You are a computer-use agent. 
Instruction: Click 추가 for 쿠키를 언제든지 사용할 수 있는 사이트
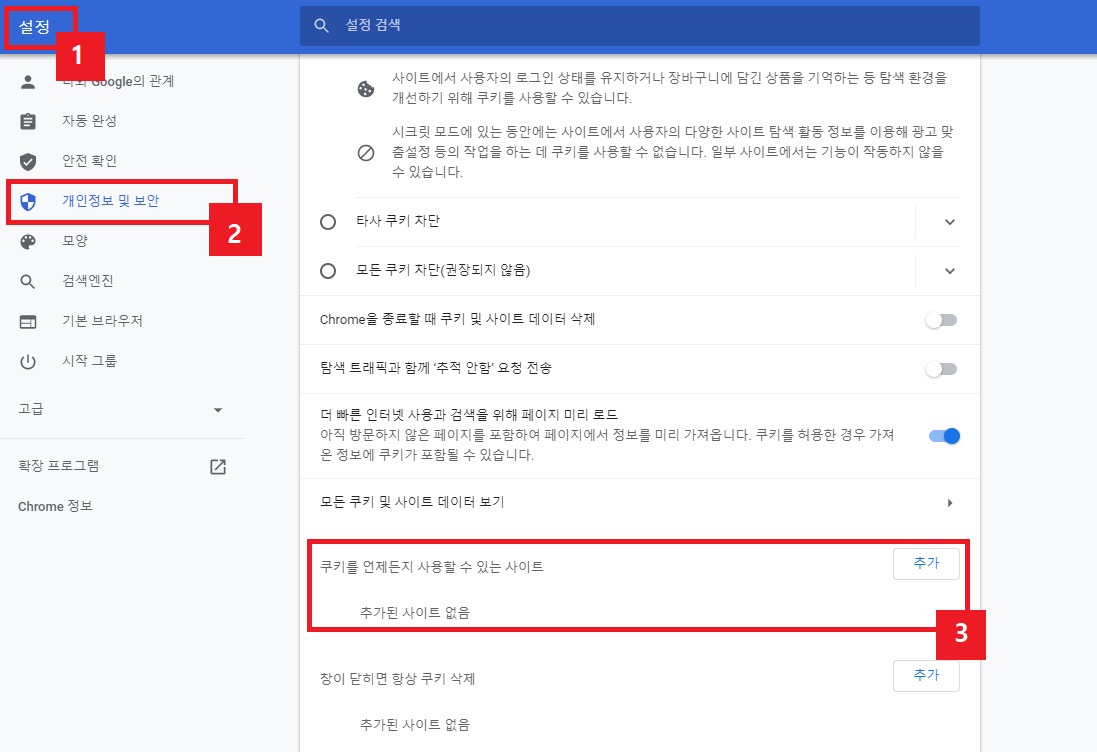tap(926, 564)
